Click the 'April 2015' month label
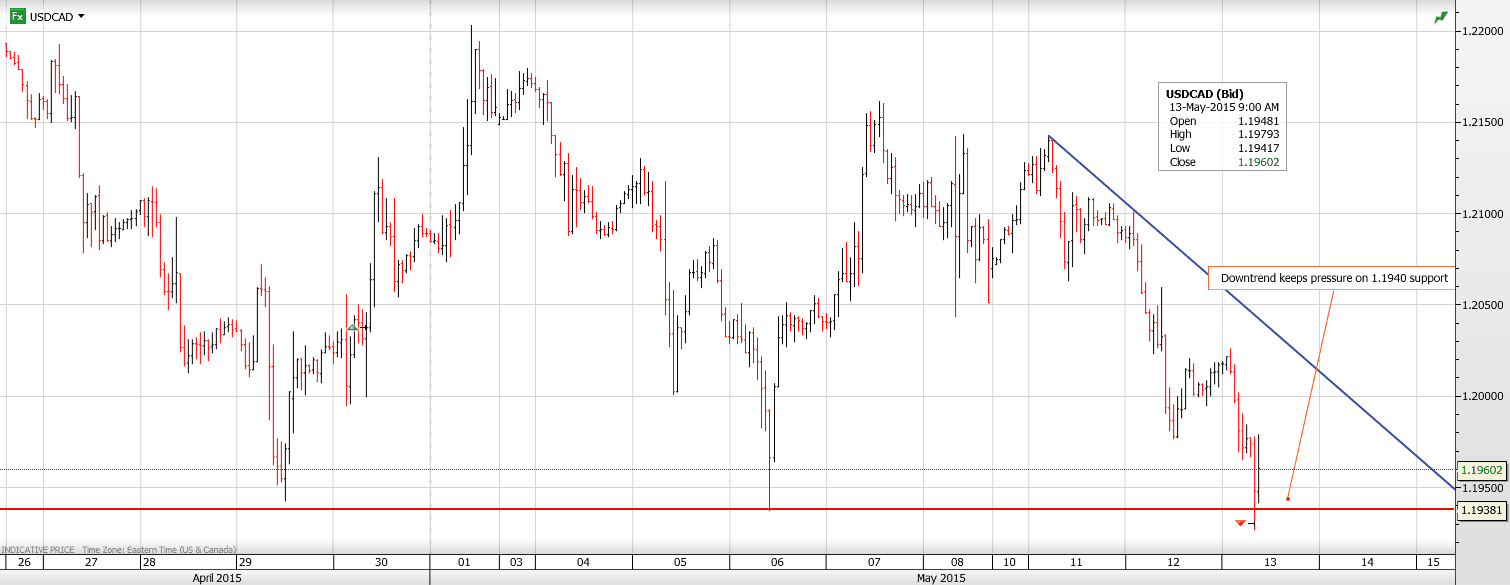This screenshot has height=585, width=1510. coord(215,578)
